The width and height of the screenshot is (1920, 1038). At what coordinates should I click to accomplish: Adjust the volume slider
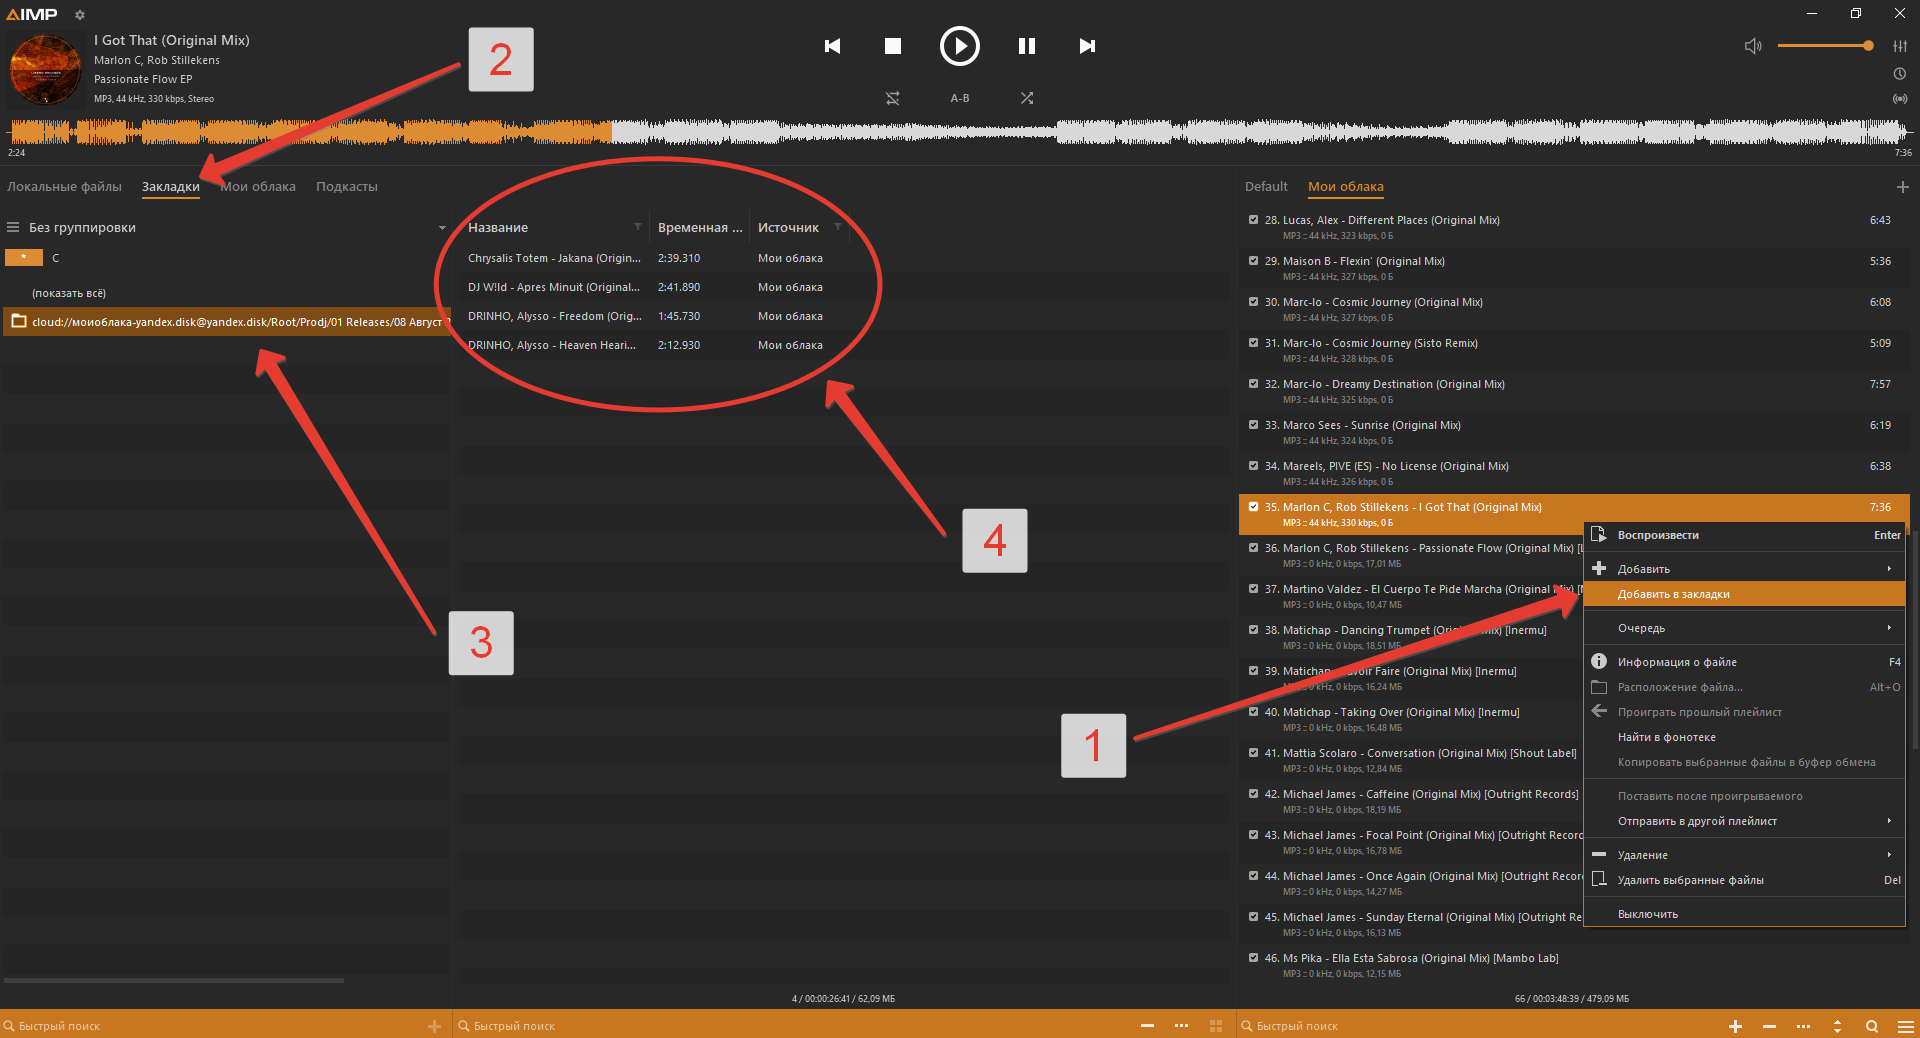click(x=1824, y=46)
